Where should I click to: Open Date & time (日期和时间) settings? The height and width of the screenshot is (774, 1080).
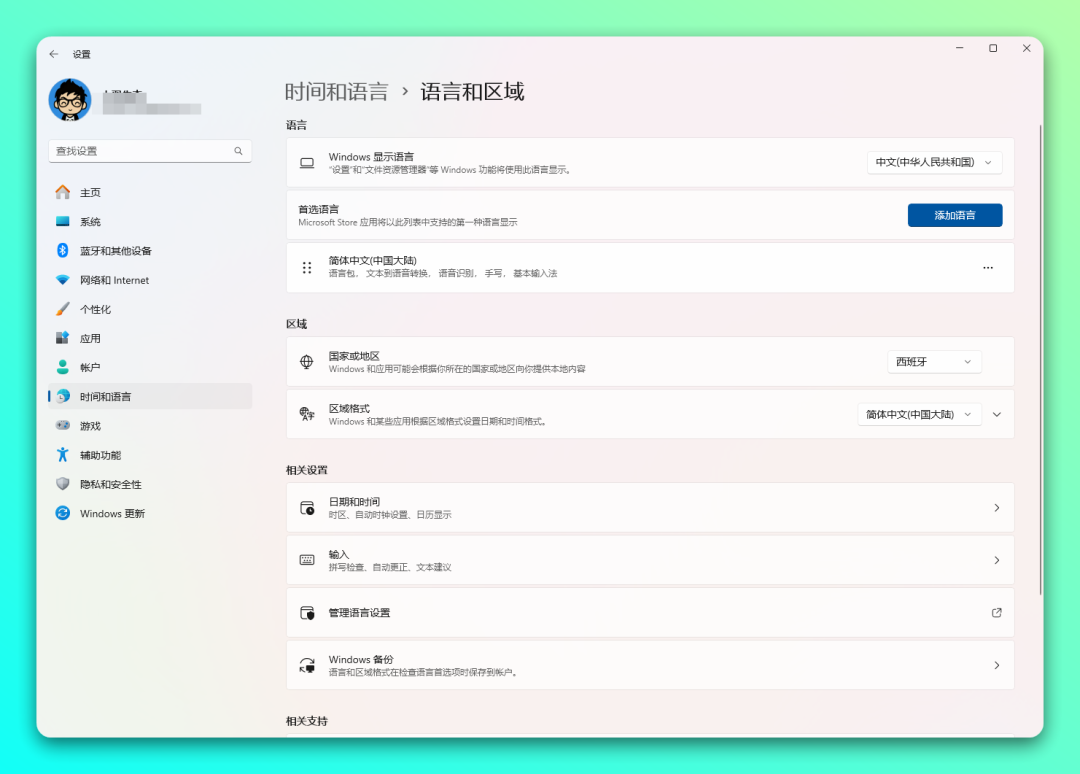point(650,508)
